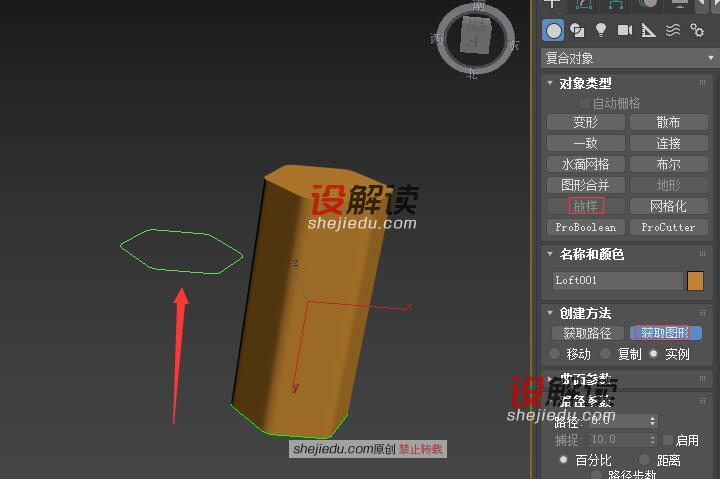This screenshot has height=479, width=720.
Task: Click the 变形 compound object button
Action: coord(585,122)
